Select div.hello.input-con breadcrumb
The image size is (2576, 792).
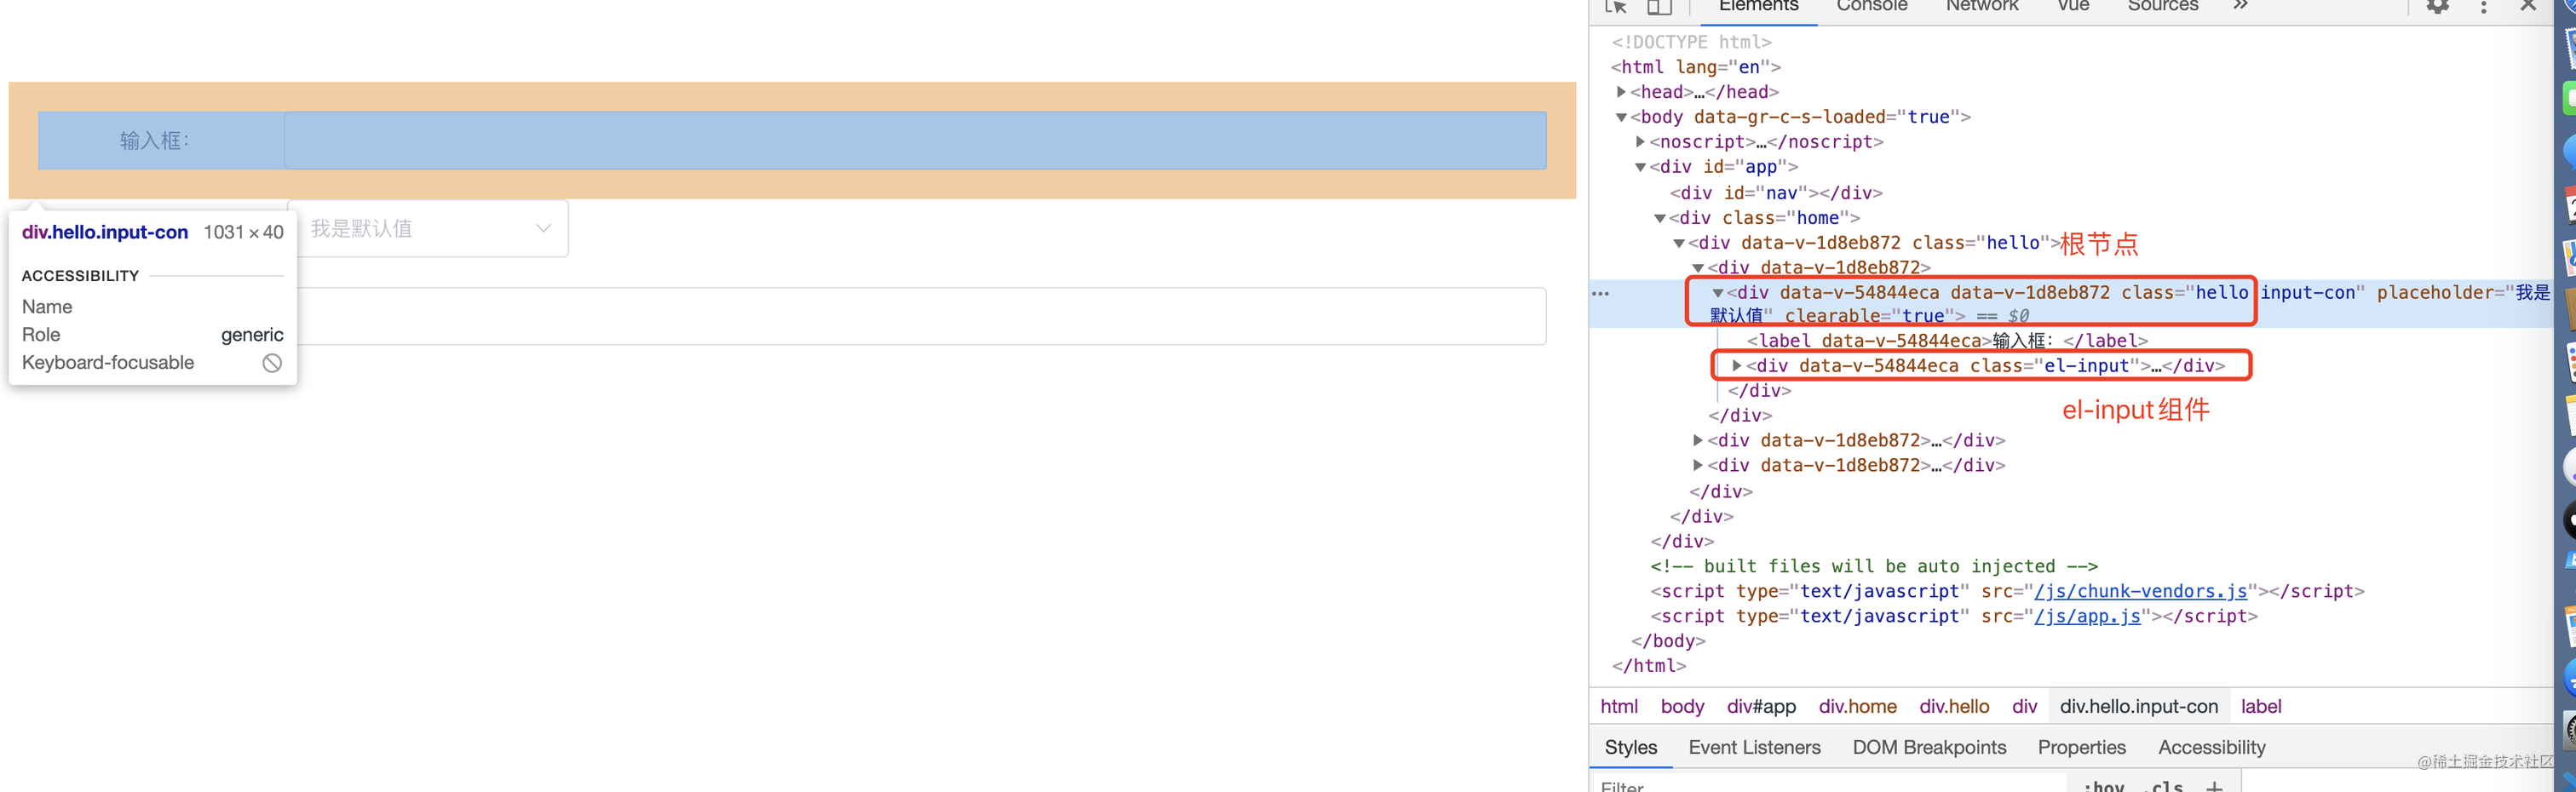click(2138, 706)
